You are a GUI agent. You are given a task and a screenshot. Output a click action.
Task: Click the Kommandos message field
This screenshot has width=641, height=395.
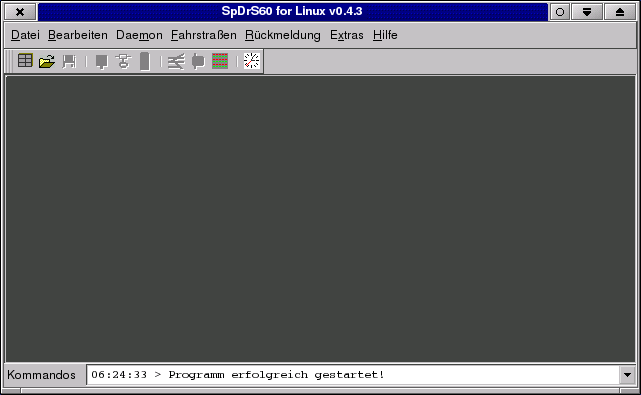pyautogui.click(x=353, y=375)
